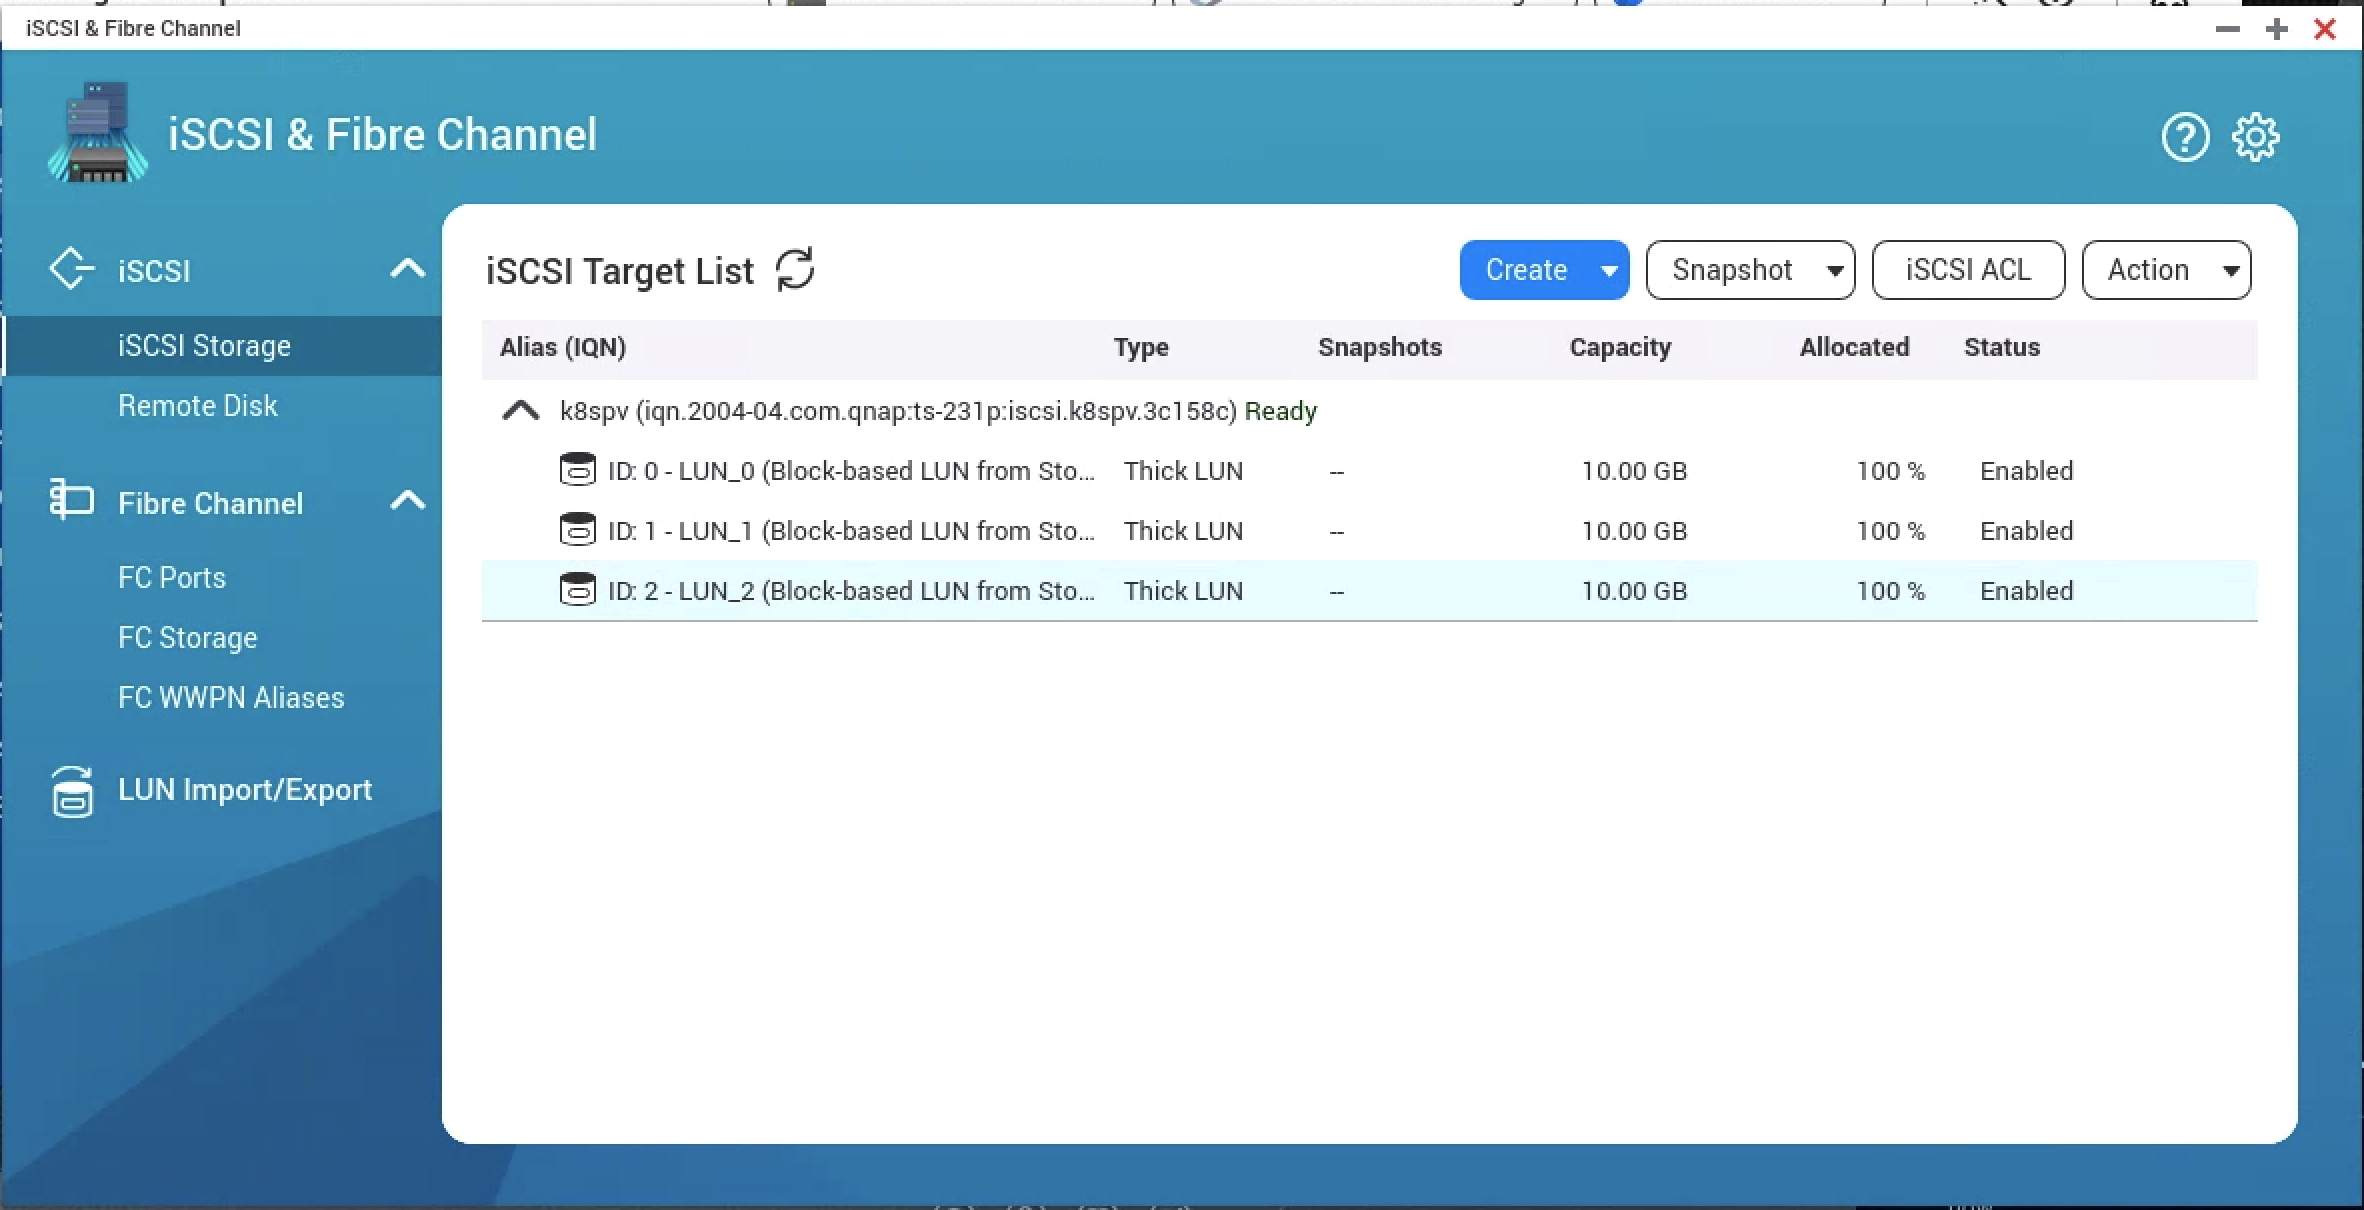Click the disk icon for LUN_0
This screenshot has height=1210, width=2364.
pyautogui.click(x=577, y=470)
